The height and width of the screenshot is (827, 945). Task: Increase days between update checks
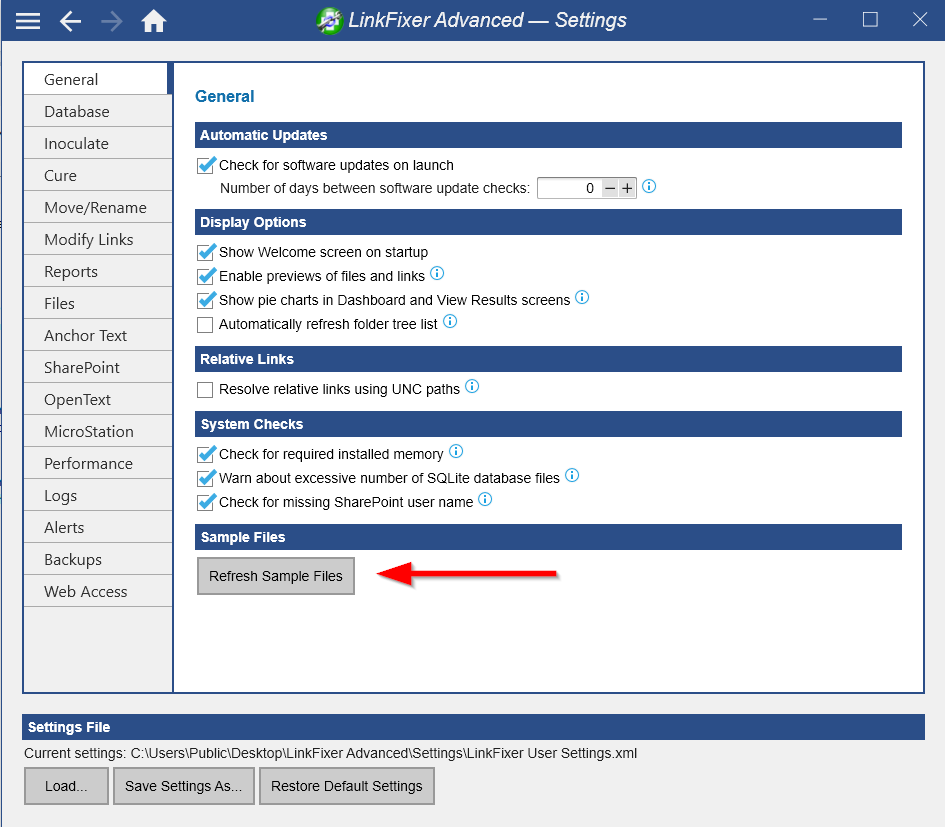tap(627, 189)
